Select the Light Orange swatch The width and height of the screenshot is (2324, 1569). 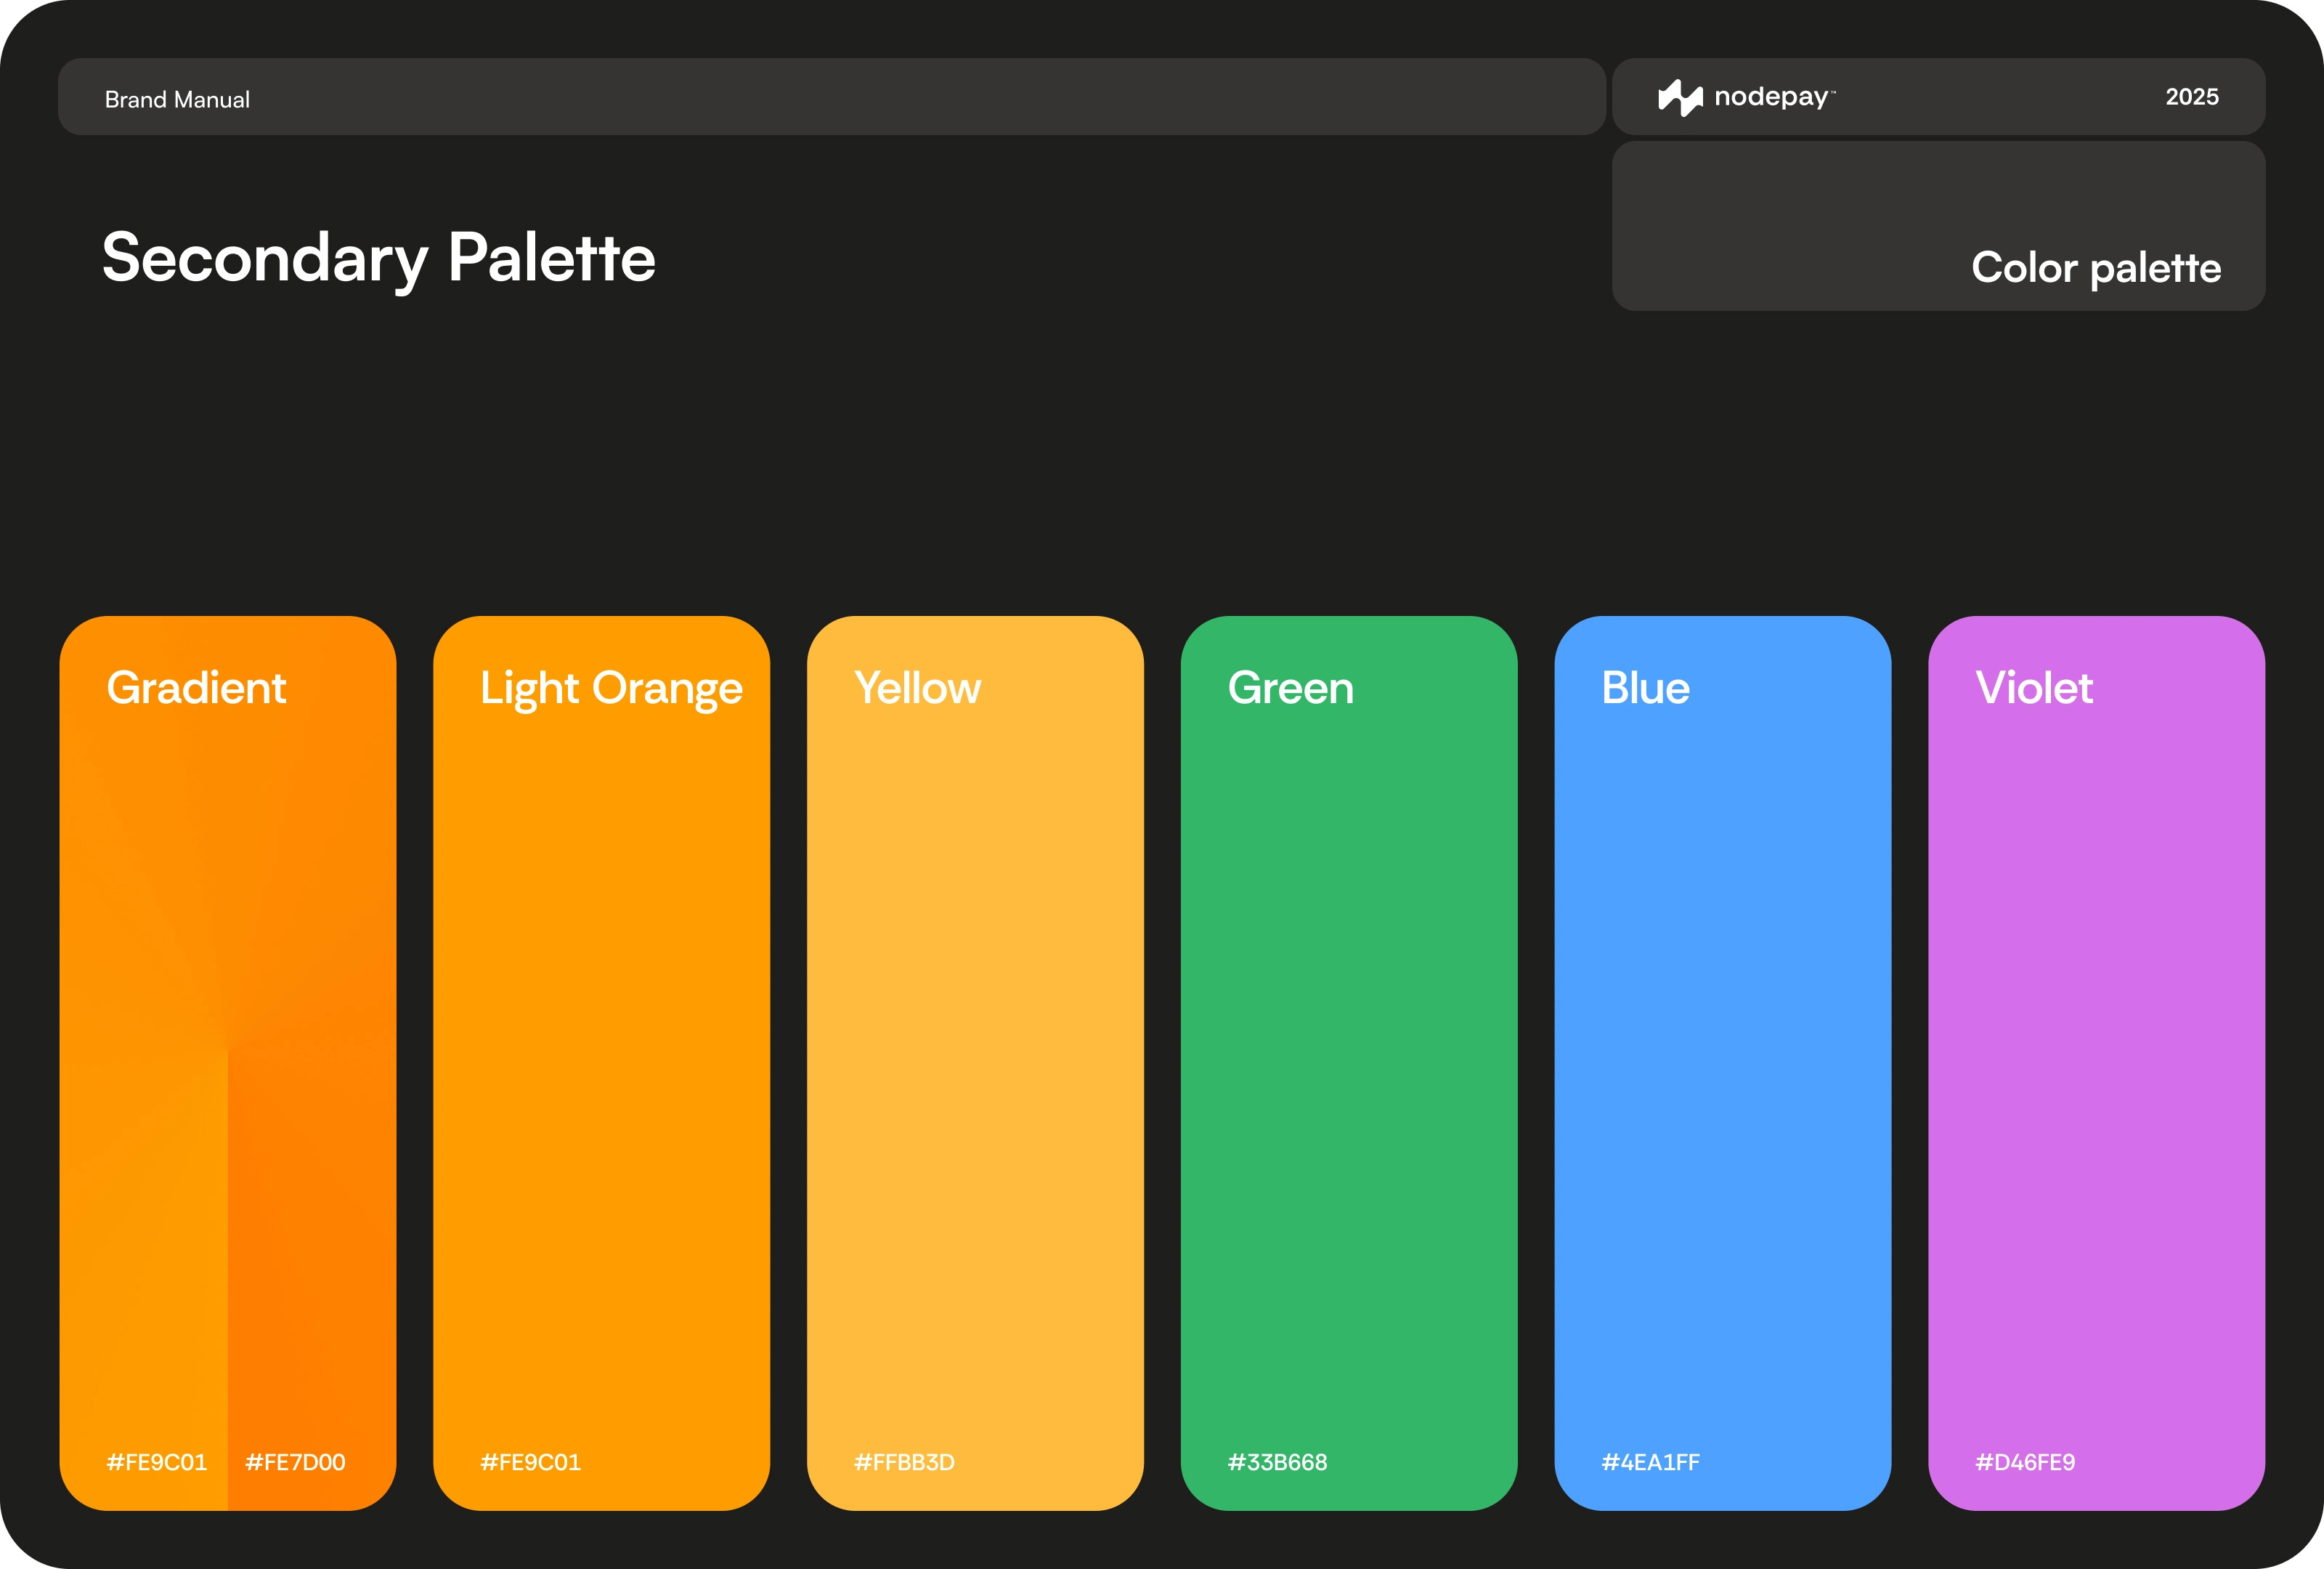[601, 1062]
